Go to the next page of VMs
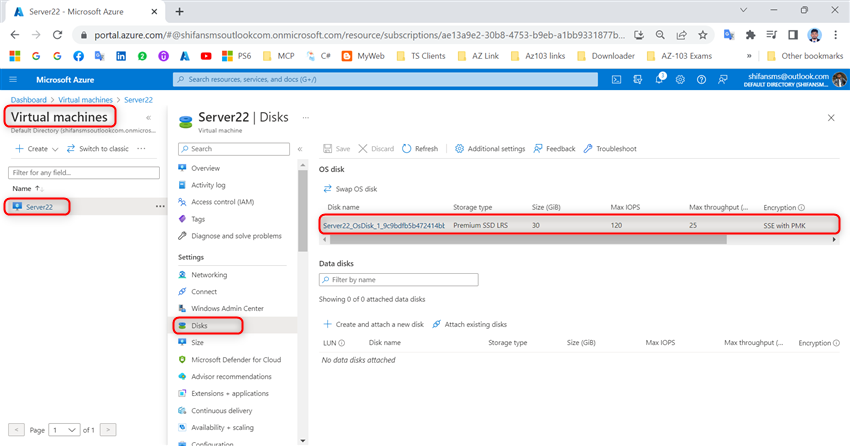The width and height of the screenshot is (850, 446). pos(108,430)
